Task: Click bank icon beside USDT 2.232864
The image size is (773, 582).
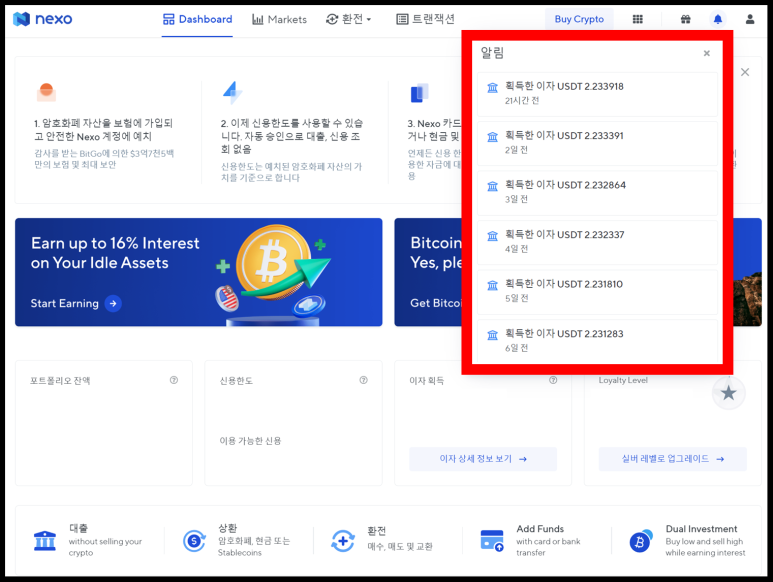Action: pos(492,186)
